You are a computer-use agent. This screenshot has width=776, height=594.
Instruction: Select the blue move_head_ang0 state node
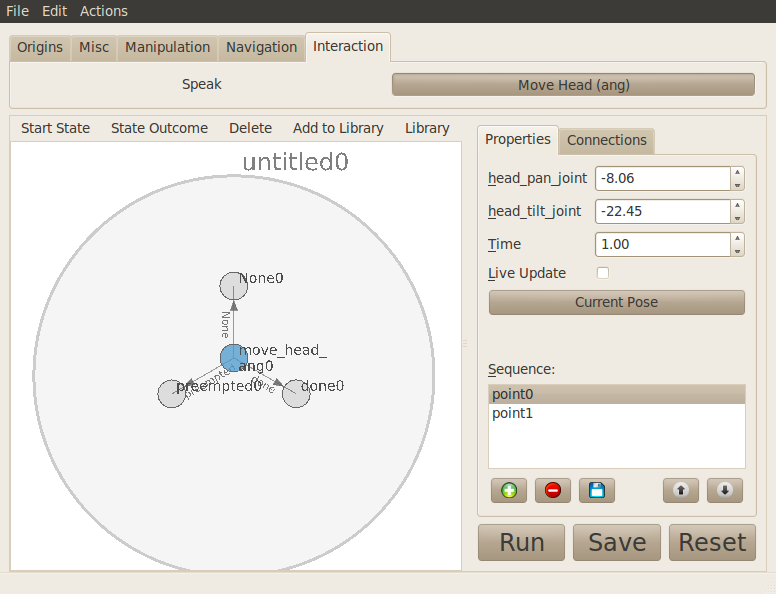tap(234, 358)
